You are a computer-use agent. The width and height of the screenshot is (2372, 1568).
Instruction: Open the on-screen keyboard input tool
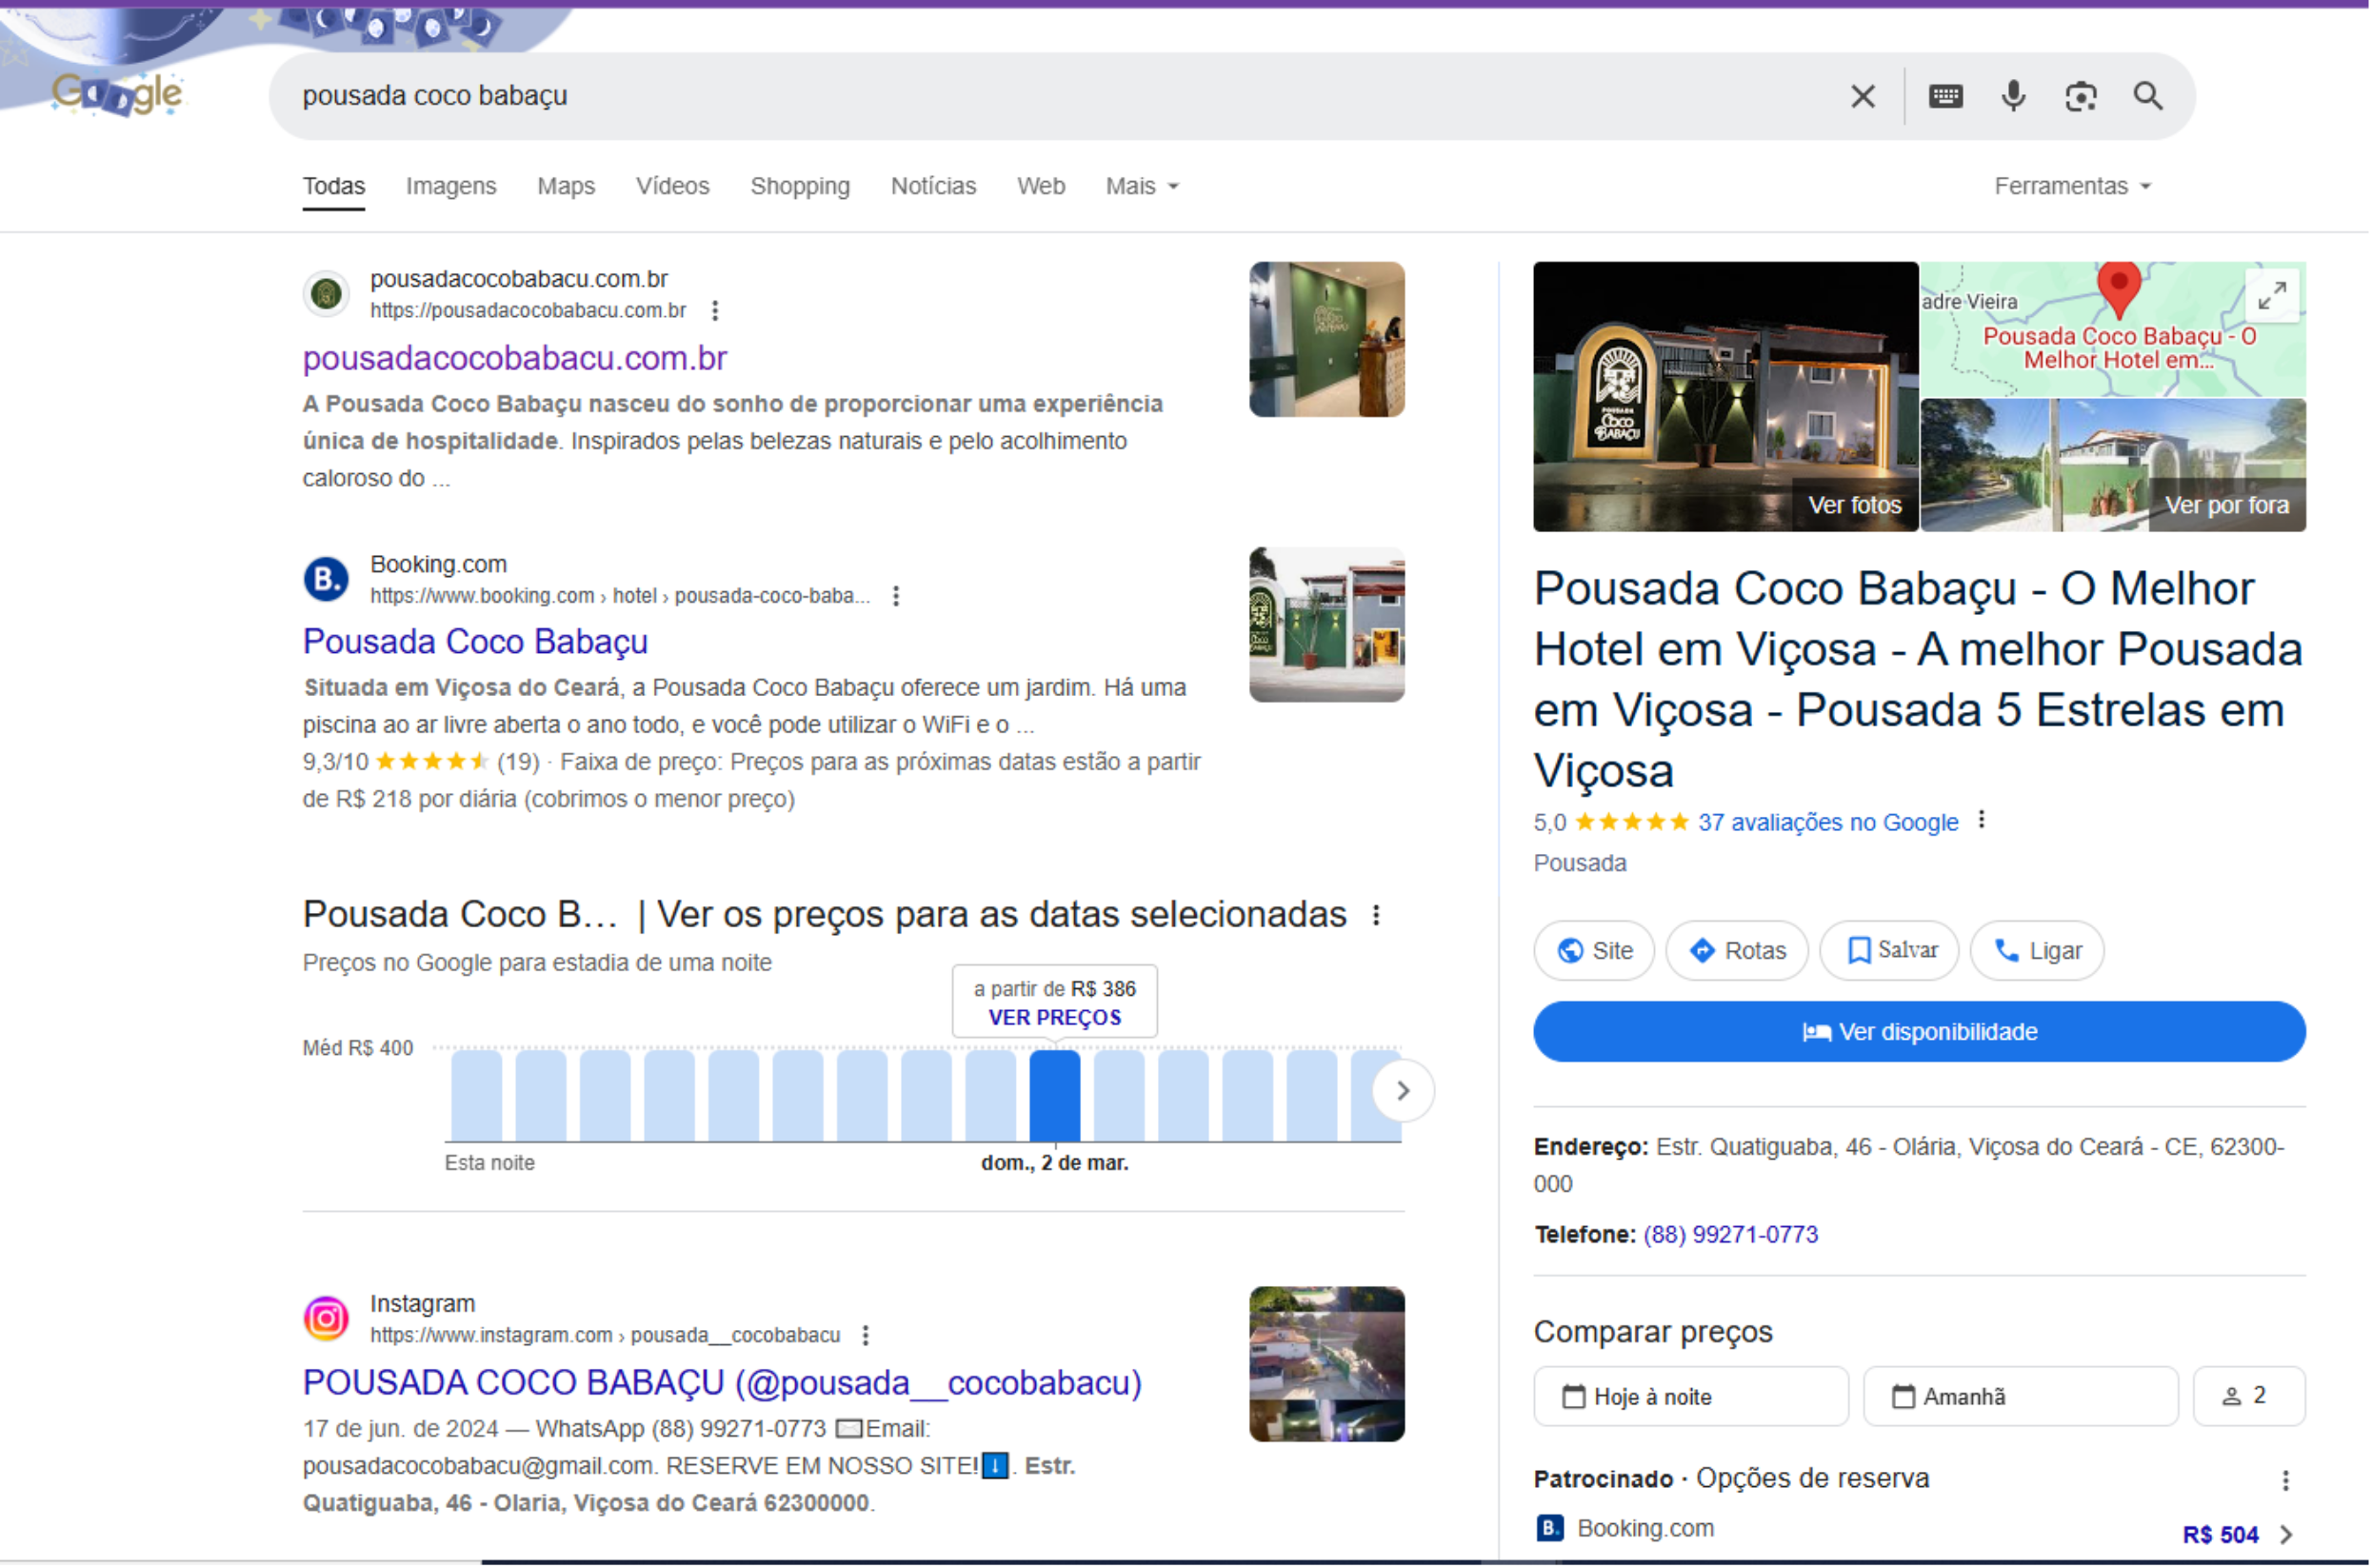[x=1945, y=96]
